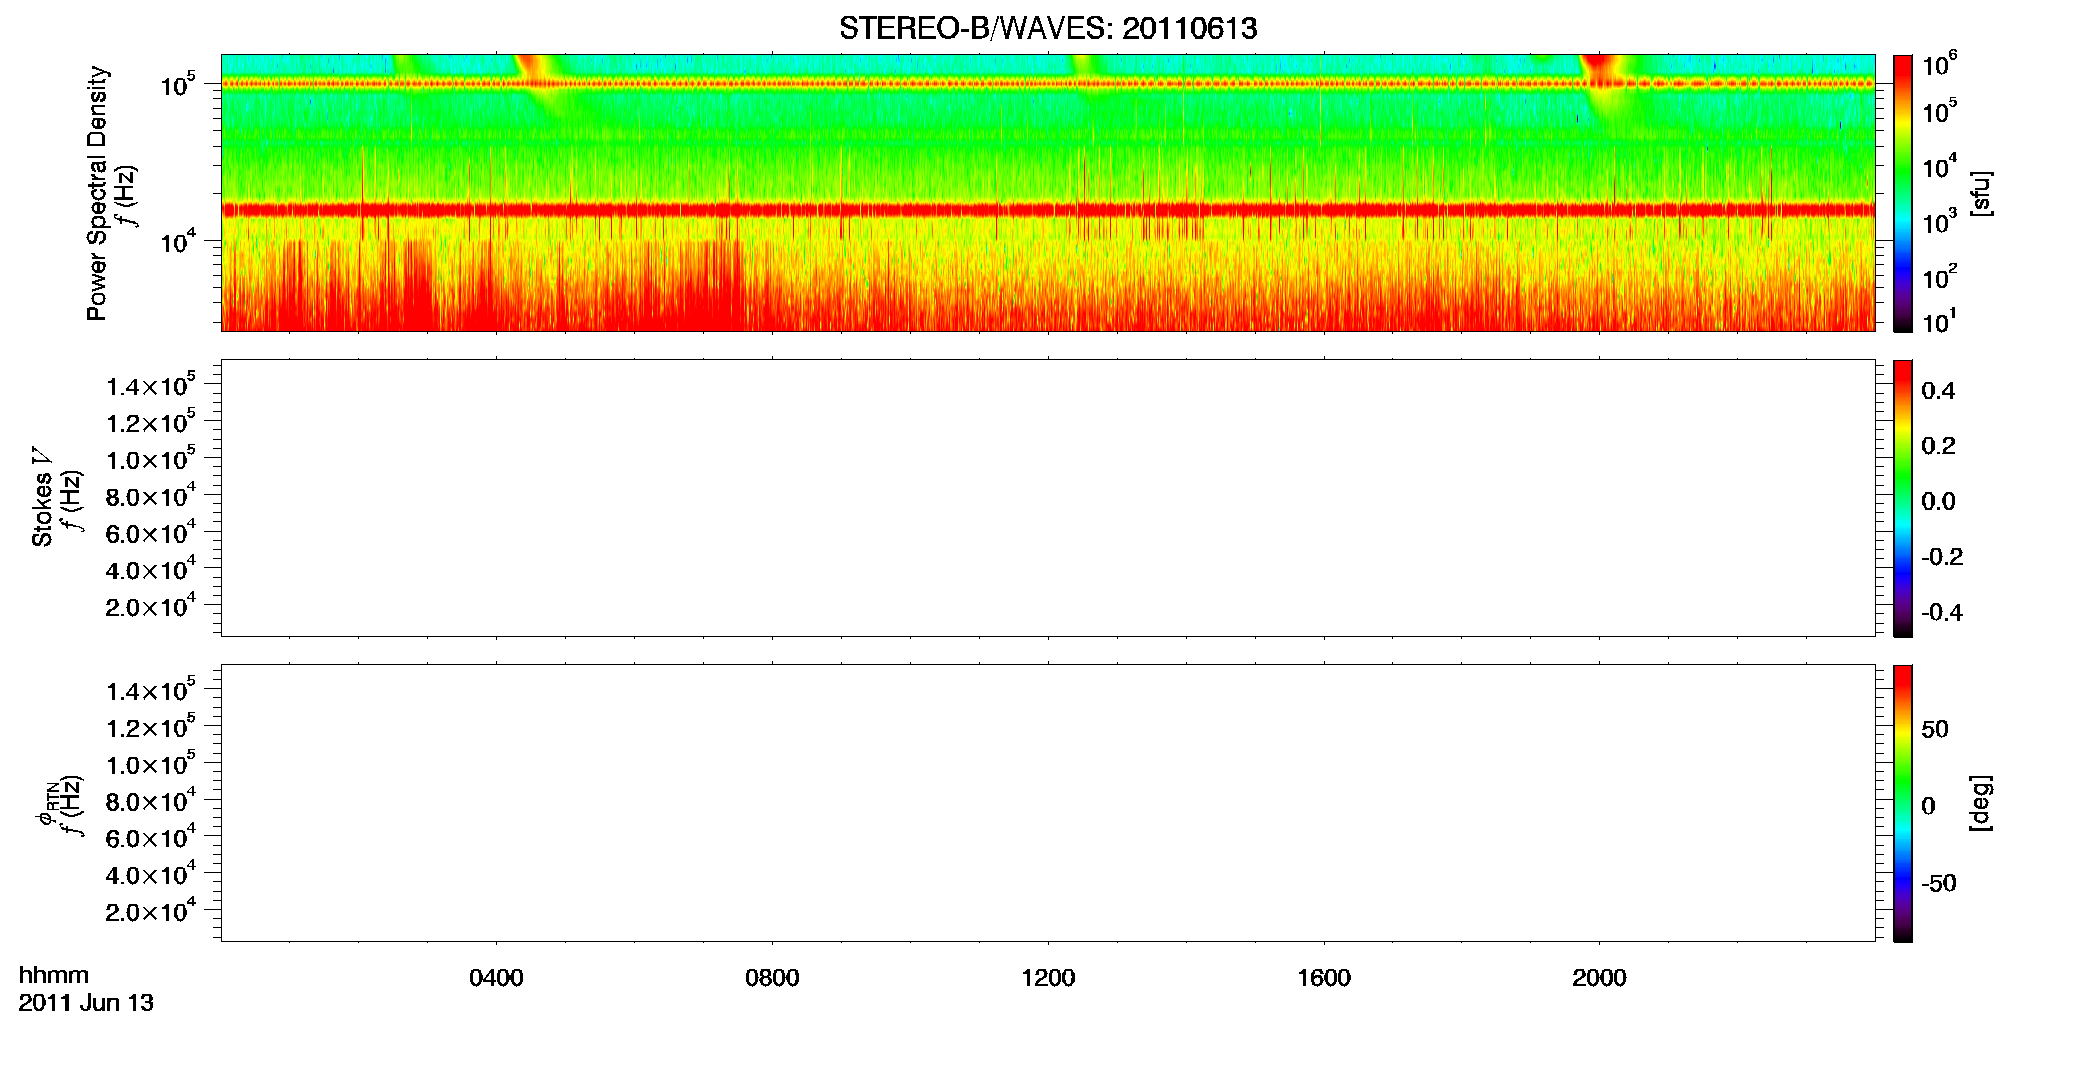2096x1080 pixels.
Task: Click the phi RTN degrees color bar
Action: 1902,803
